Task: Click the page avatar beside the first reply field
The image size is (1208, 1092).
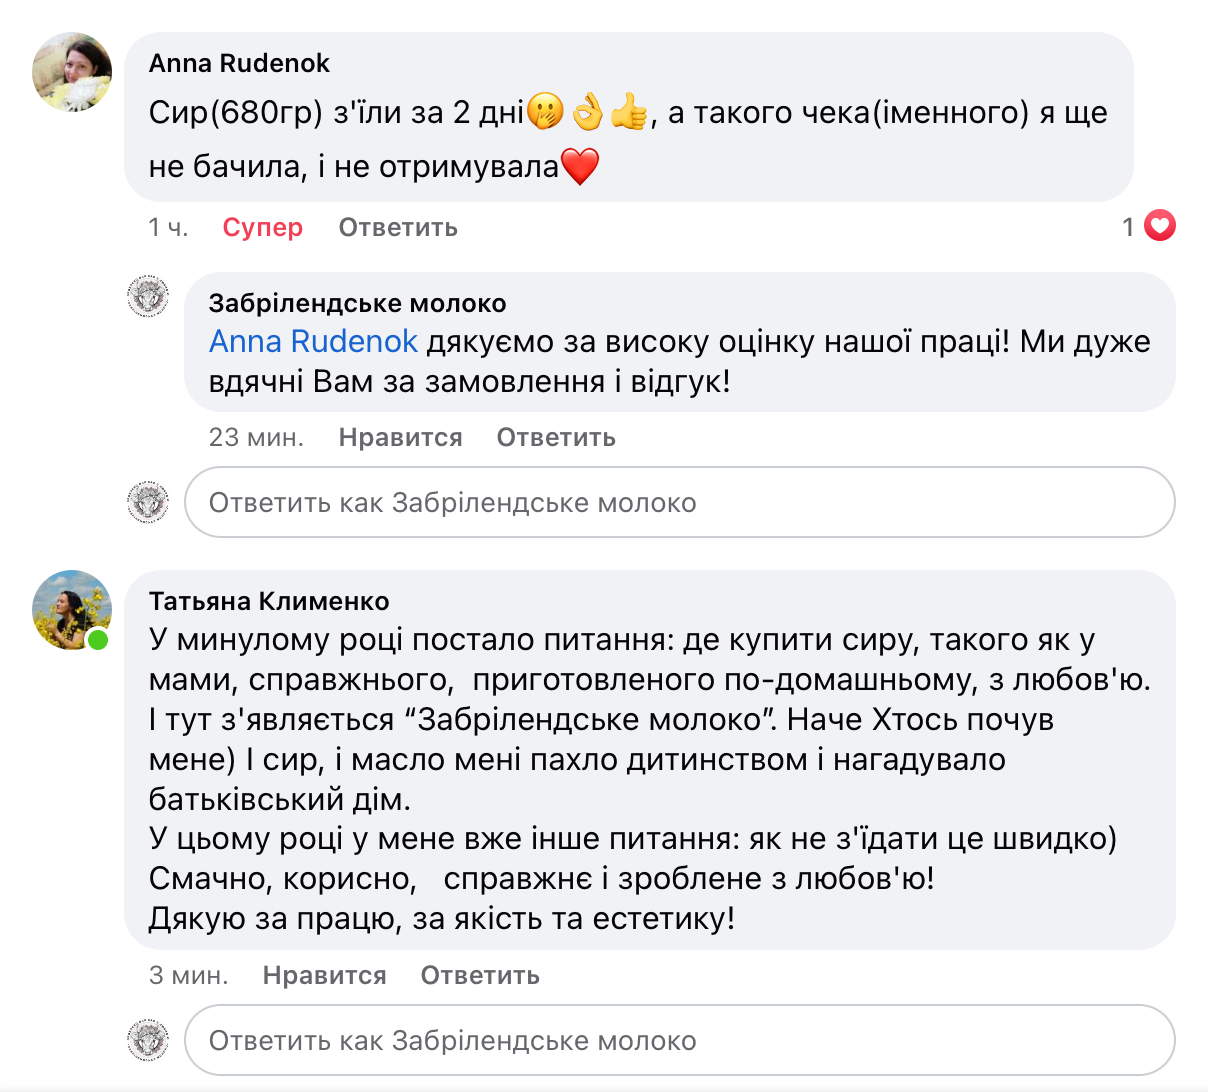Action: tap(148, 502)
